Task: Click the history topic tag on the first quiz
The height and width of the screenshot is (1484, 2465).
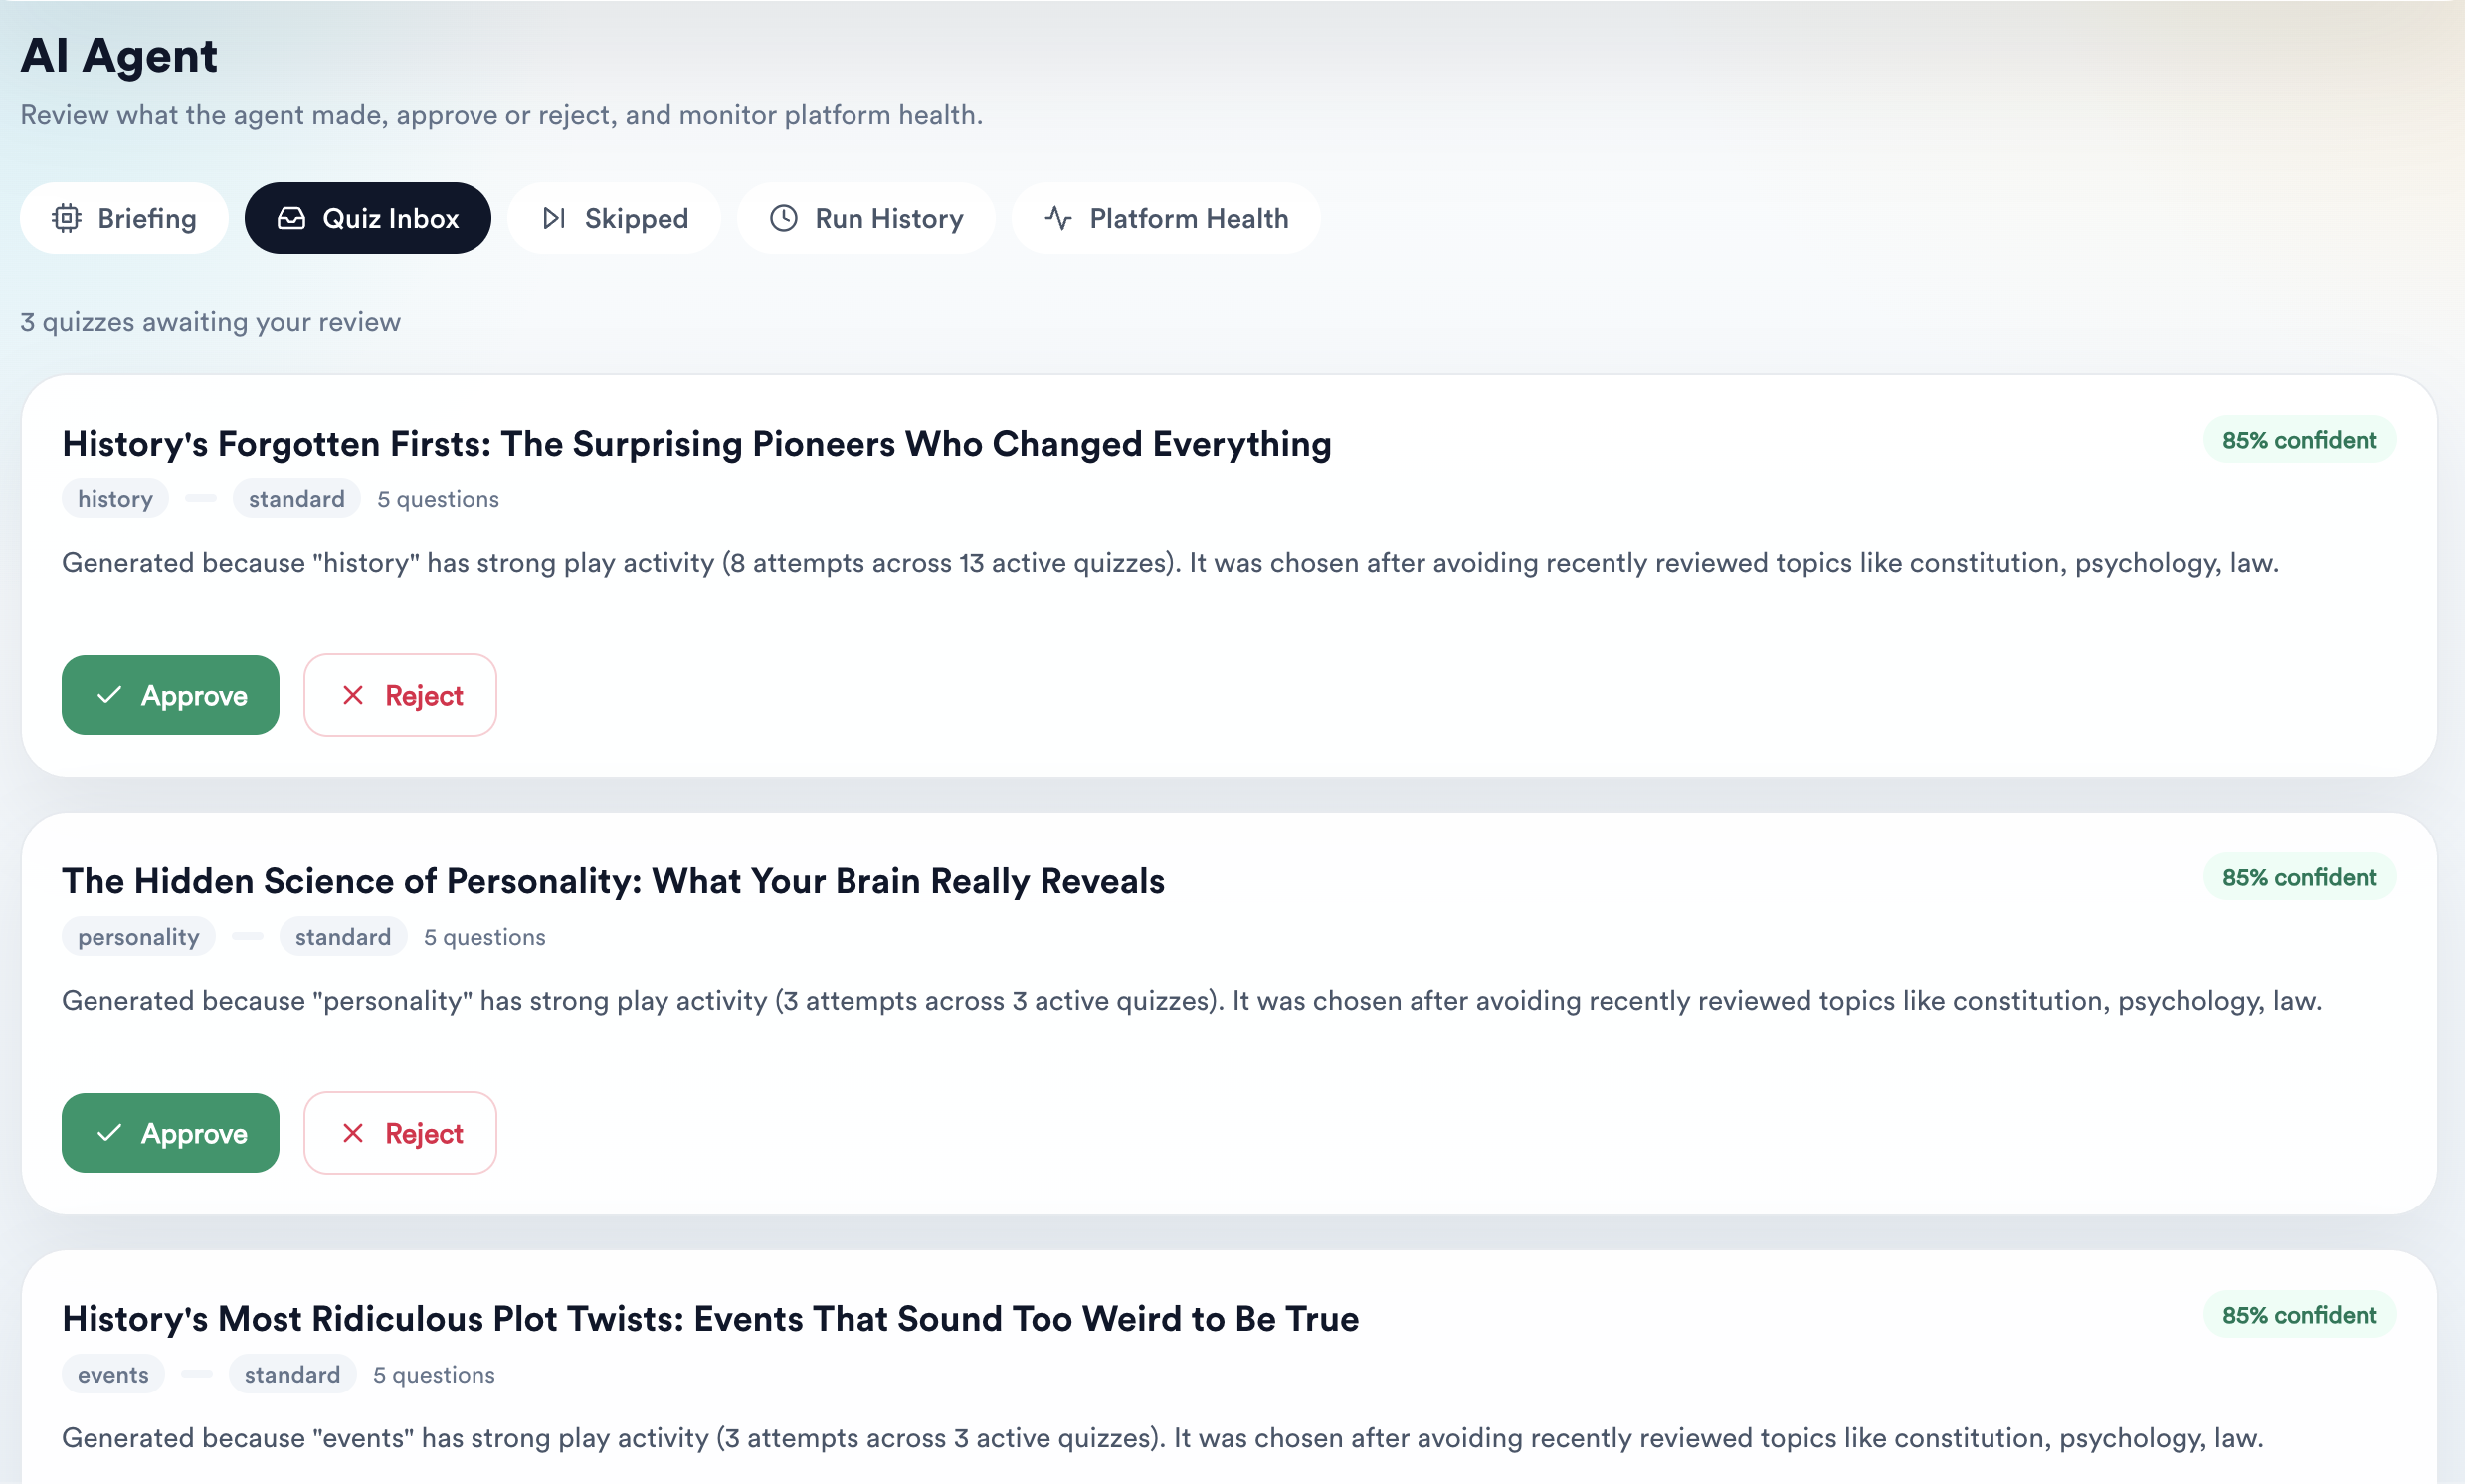Action: point(114,499)
